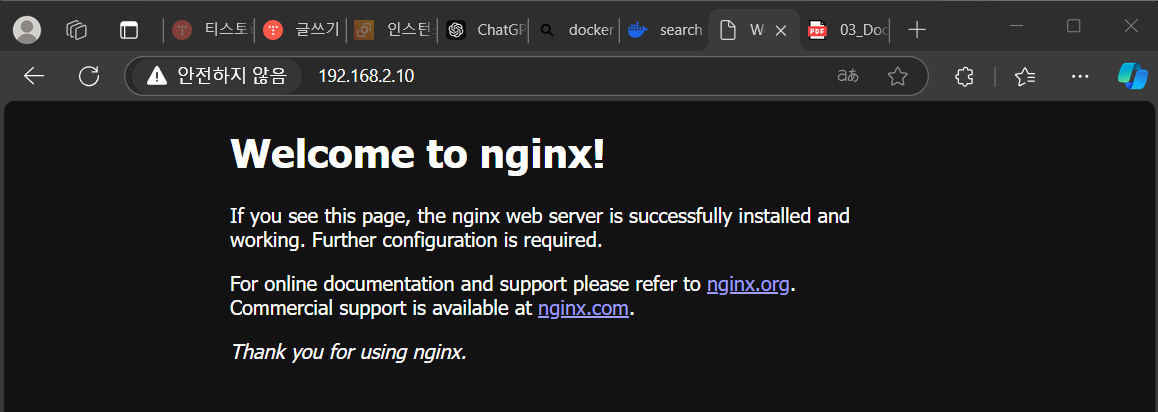Follow the nginx.com link
Viewport: 1158px width, 412px height.
[583, 309]
